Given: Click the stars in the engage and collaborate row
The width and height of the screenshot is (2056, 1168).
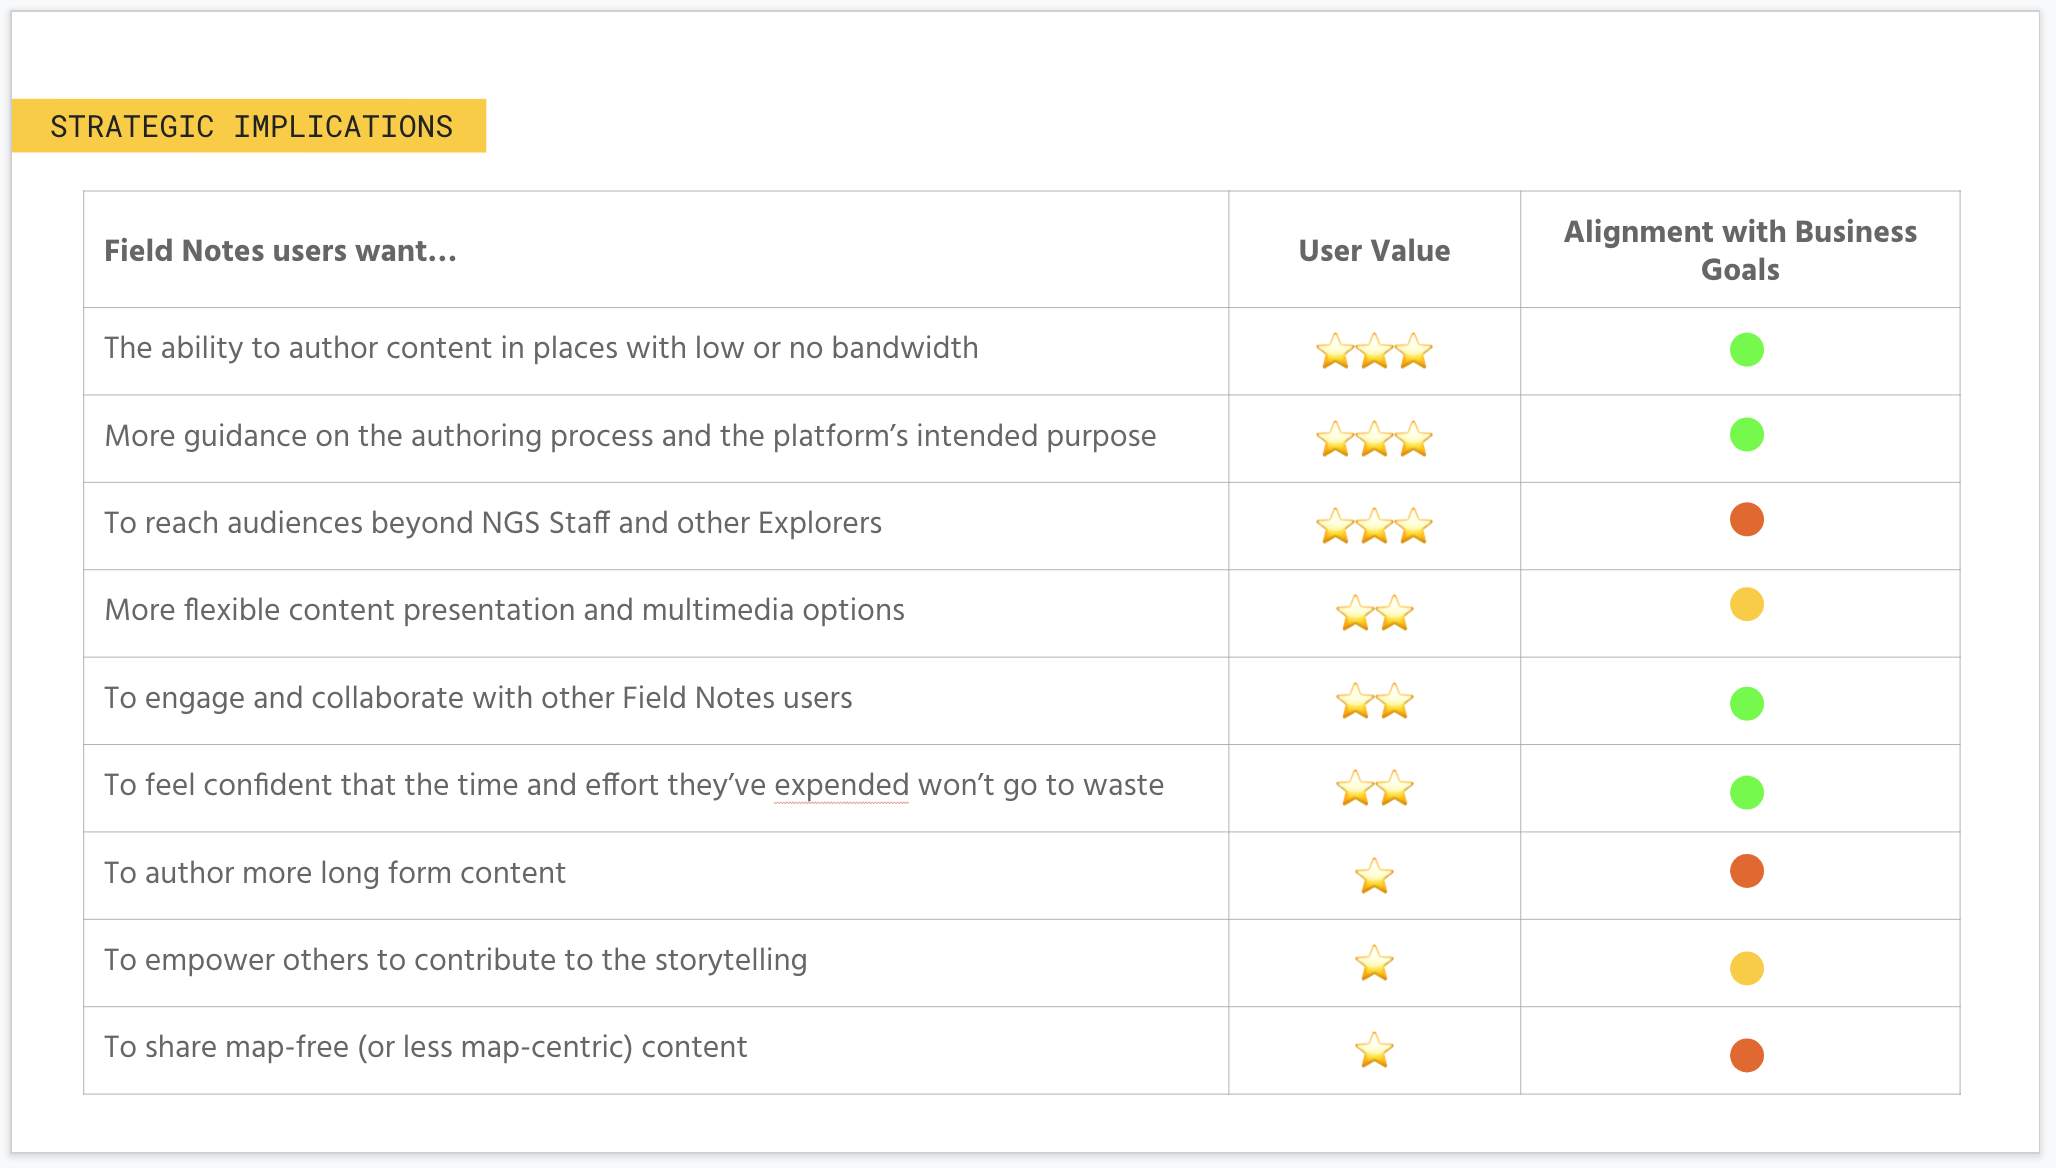Looking at the screenshot, I should pyautogui.click(x=1374, y=701).
